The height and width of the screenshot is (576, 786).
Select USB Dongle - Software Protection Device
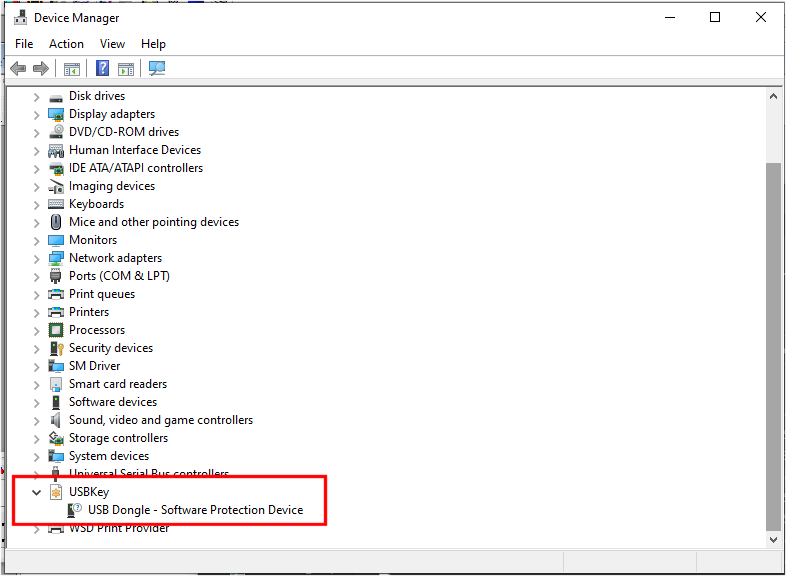tap(195, 510)
